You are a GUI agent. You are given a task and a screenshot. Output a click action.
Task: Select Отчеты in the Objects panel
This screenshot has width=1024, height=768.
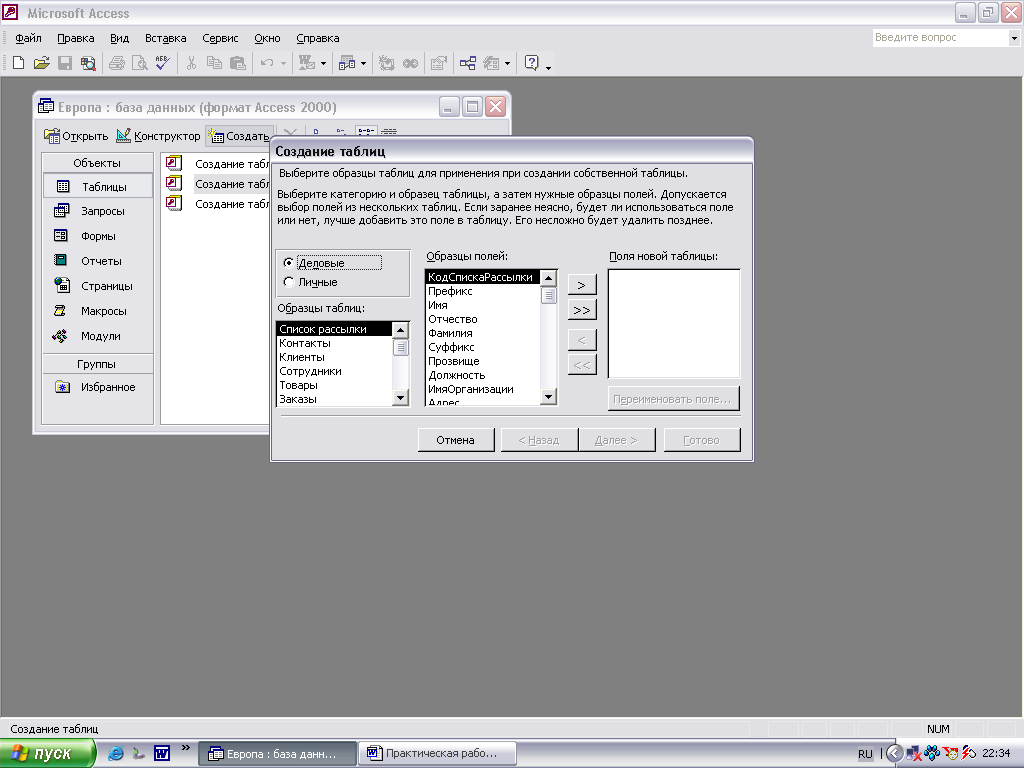pos(98,261)
